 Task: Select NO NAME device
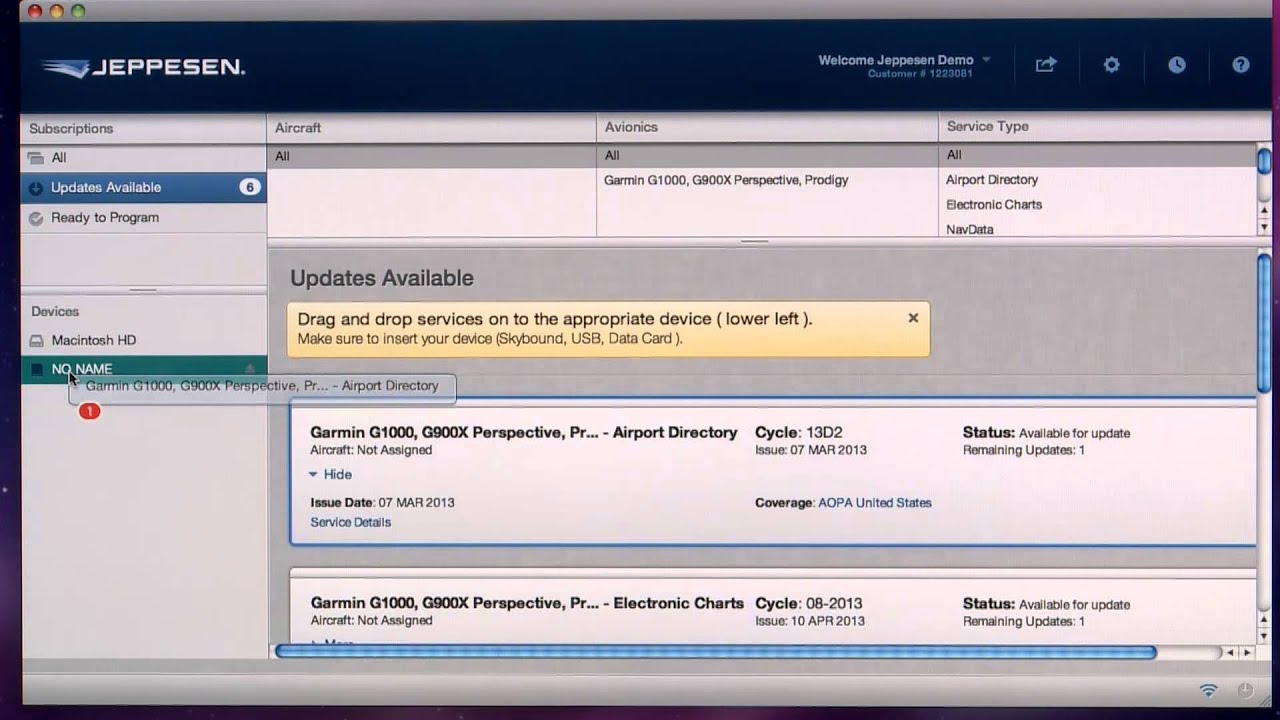pos(143,370)
